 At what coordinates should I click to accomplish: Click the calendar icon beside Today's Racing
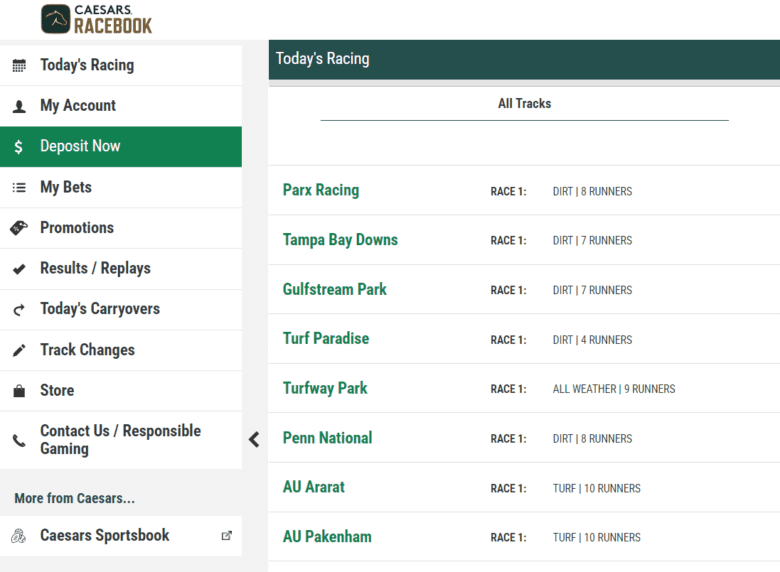(19, 66)
